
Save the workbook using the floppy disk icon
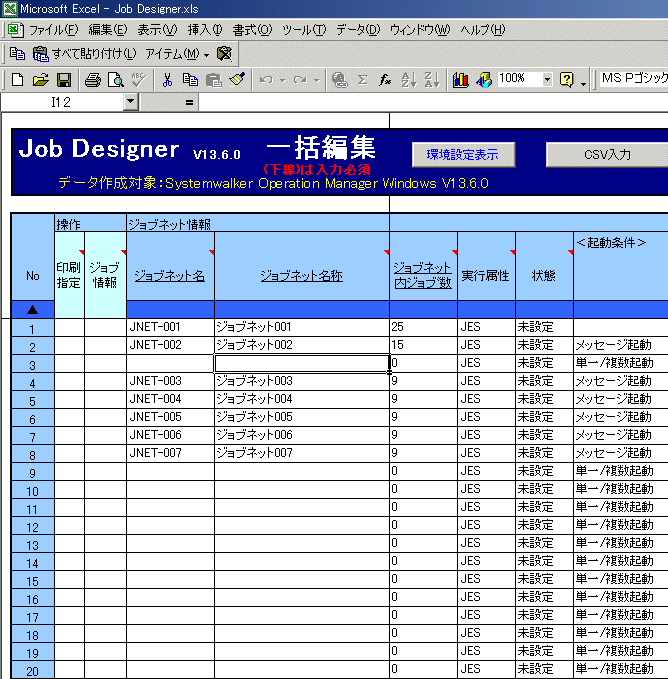[64, 80]
